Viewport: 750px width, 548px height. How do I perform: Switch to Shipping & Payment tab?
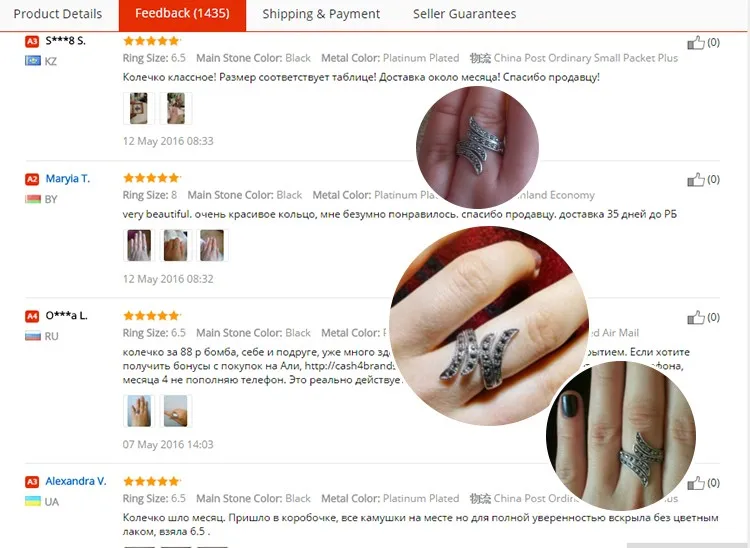321,14
